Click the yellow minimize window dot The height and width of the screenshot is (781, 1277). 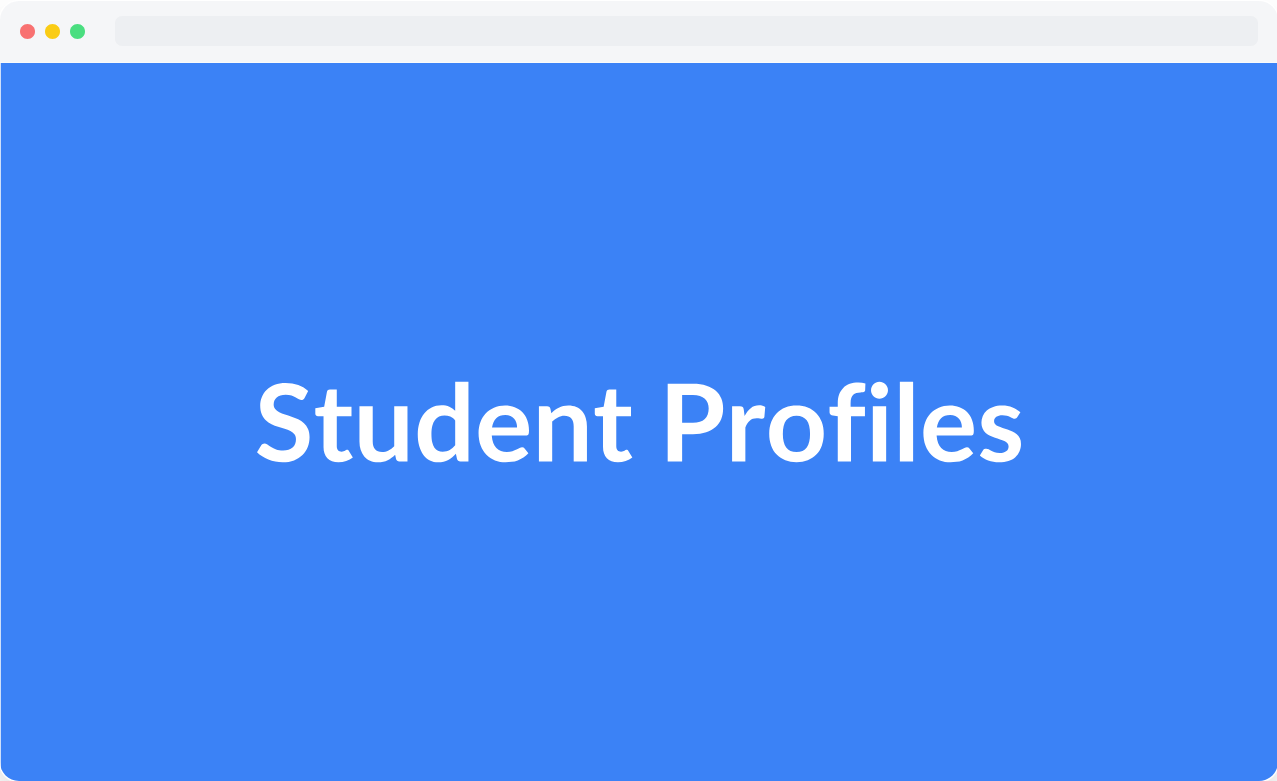[x=52, y=31]
